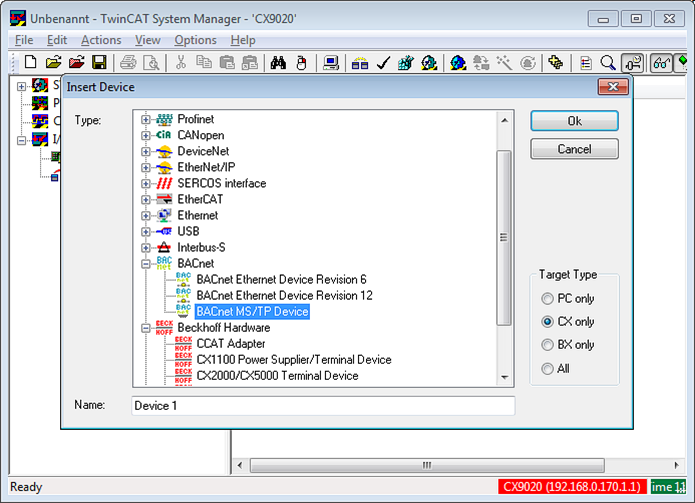Expand the EtherCAT node

(x=145, y=199)
